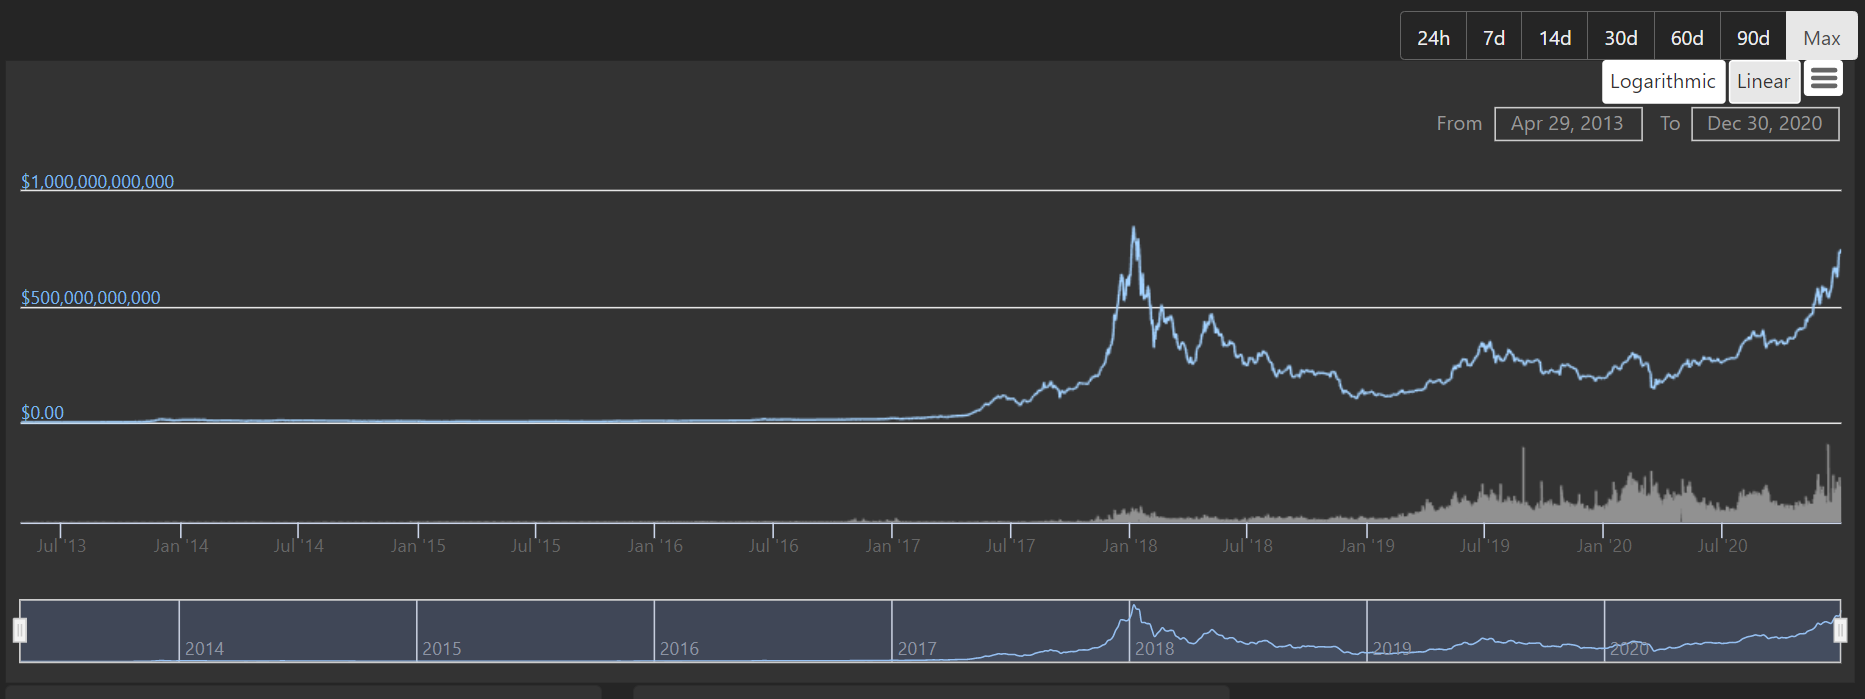
Task: Click the From date field
Action: pos(1567,124)
